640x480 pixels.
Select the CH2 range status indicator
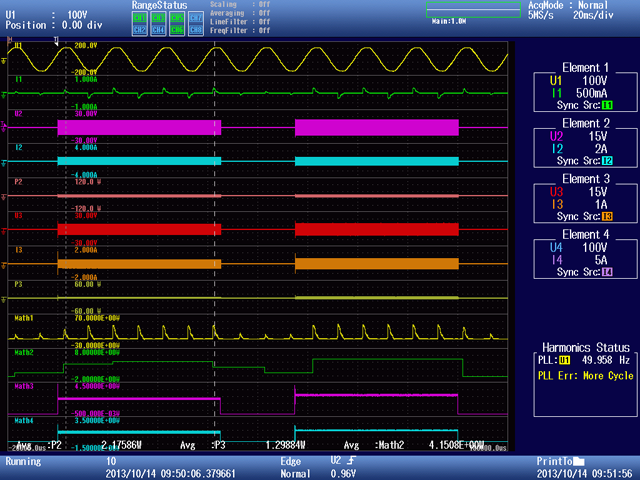[x=140, y=30]
